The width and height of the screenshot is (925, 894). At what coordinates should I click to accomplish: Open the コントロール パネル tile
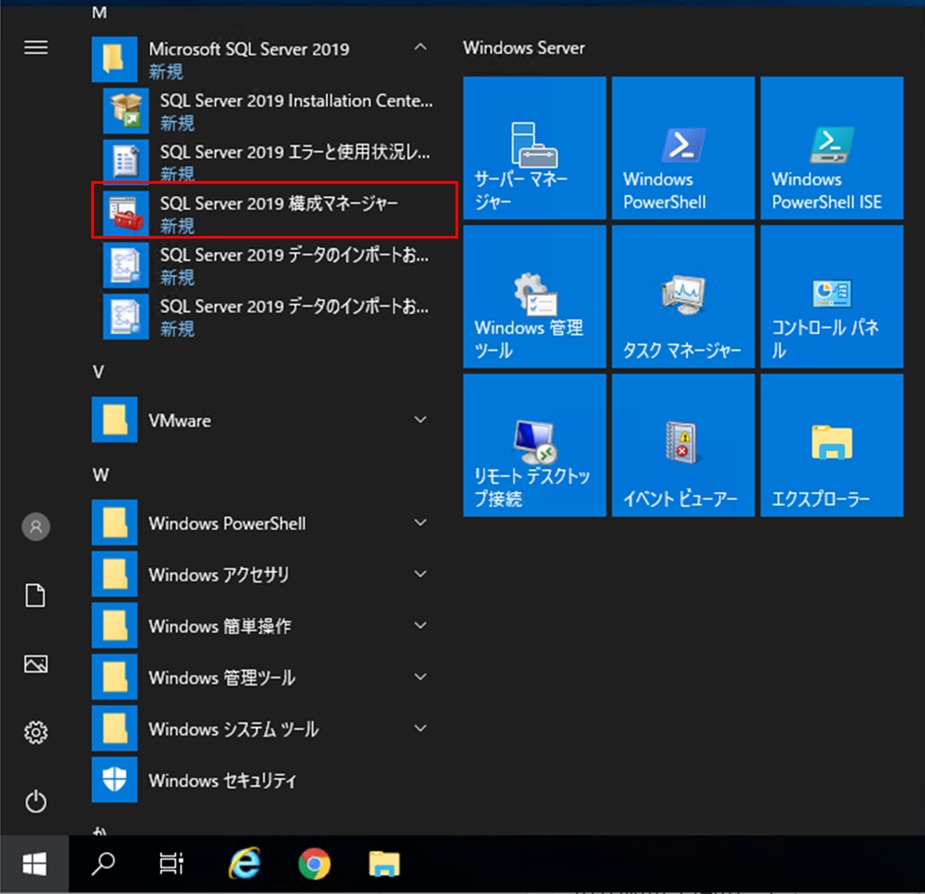(x=831, y=296)
